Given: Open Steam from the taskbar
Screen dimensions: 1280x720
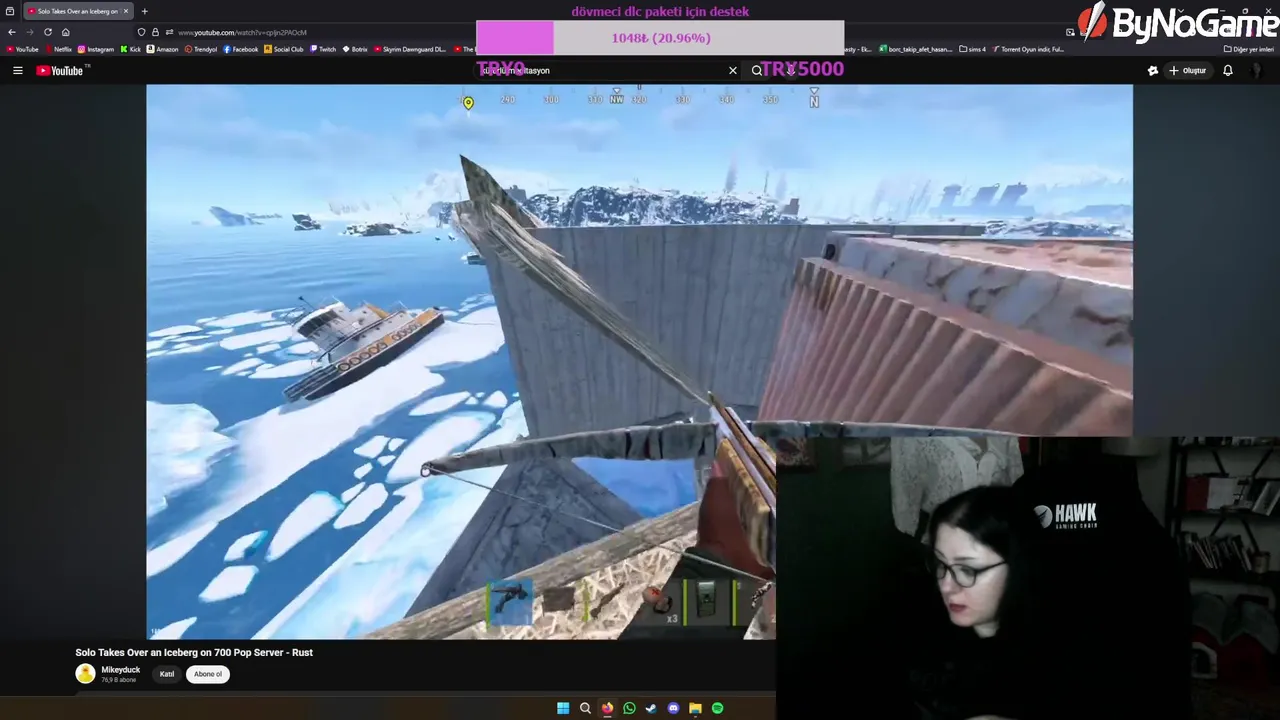Looking at the screenshot, I should (x=651, y=708).
